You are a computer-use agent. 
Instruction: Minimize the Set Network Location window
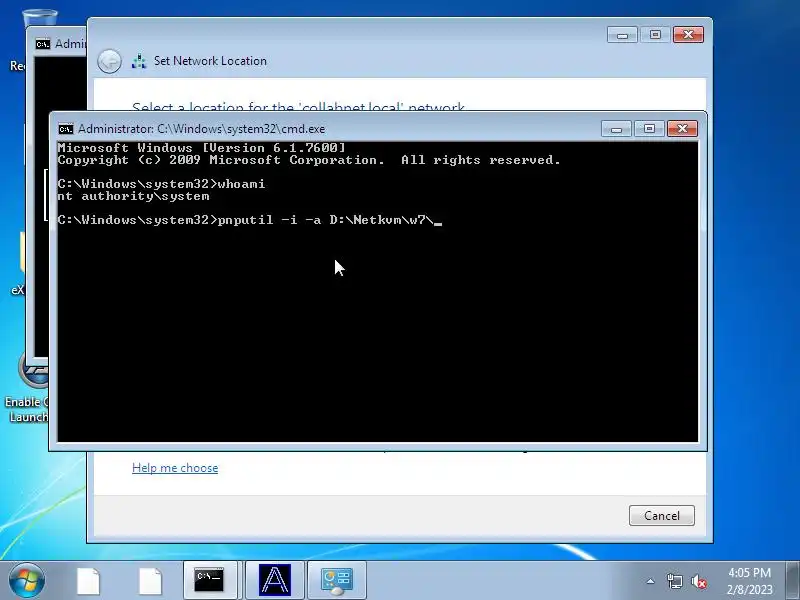pos(622,35)
